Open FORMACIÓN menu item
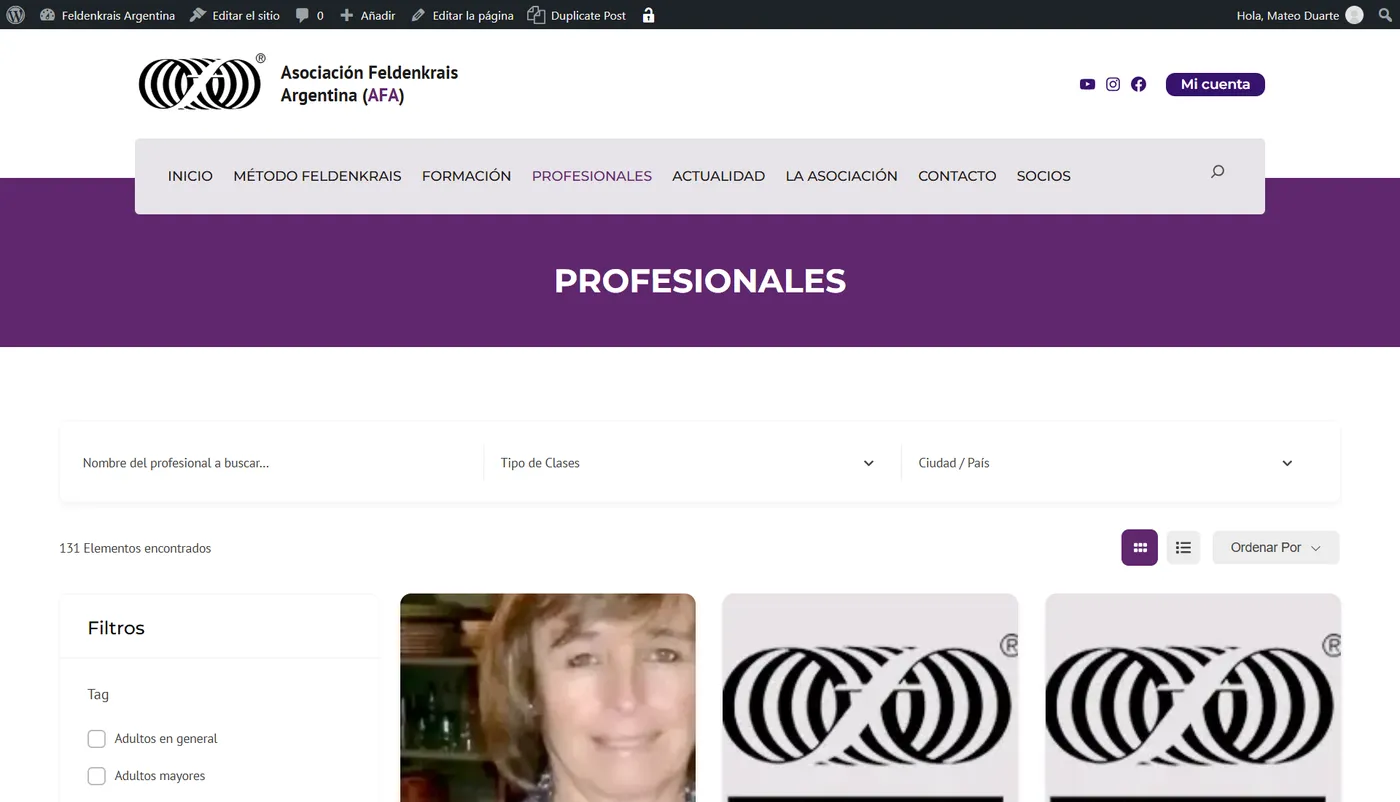Viewport: 1400px width, 802px height. pos(466,176)
